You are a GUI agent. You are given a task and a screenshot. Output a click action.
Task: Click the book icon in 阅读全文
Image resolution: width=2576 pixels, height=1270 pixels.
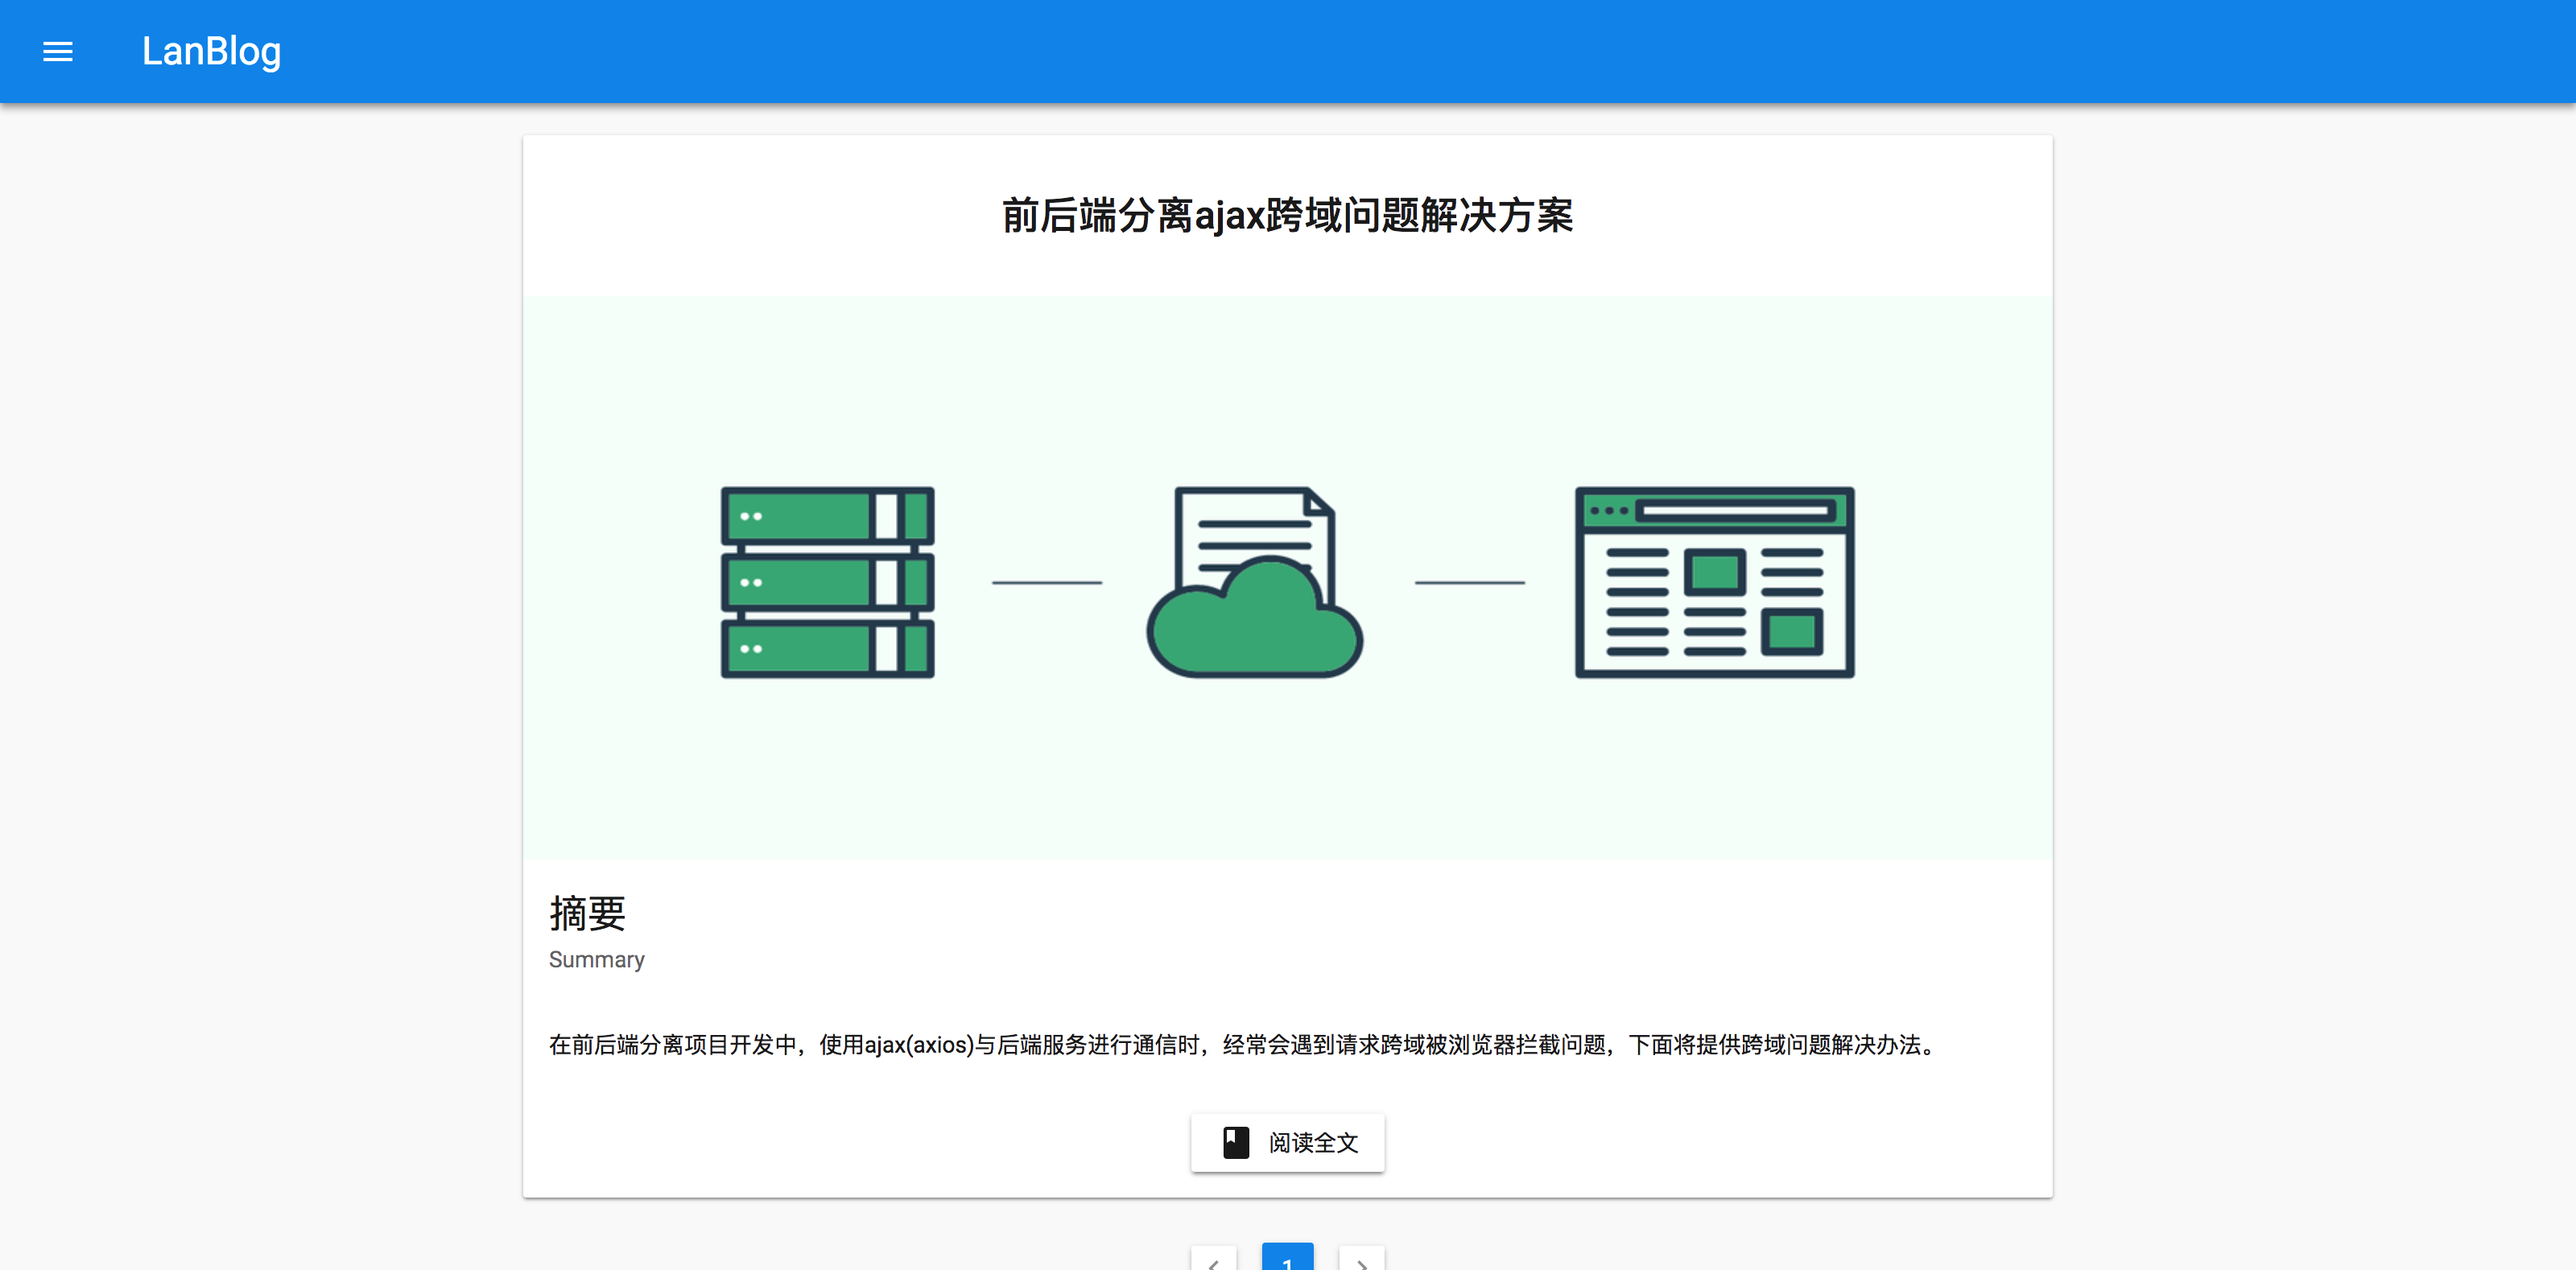[1236, 1142]
